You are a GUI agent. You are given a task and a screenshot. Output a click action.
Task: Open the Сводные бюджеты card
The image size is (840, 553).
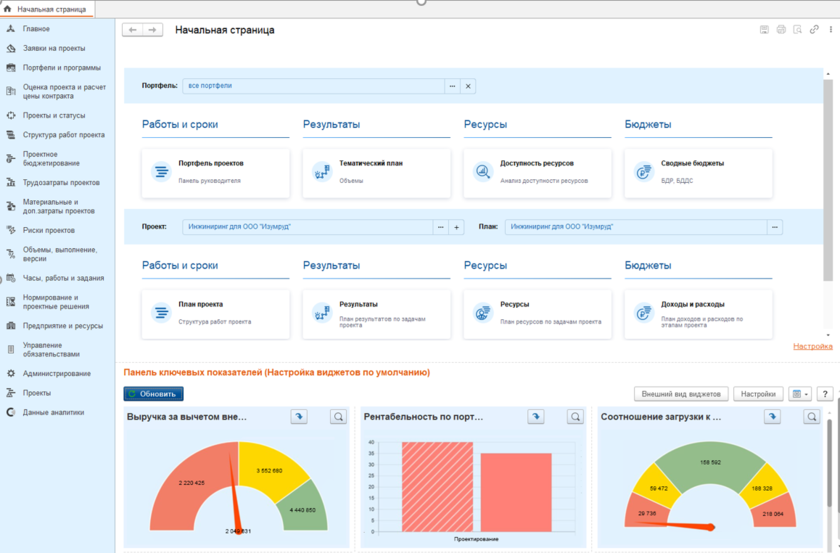698,171
